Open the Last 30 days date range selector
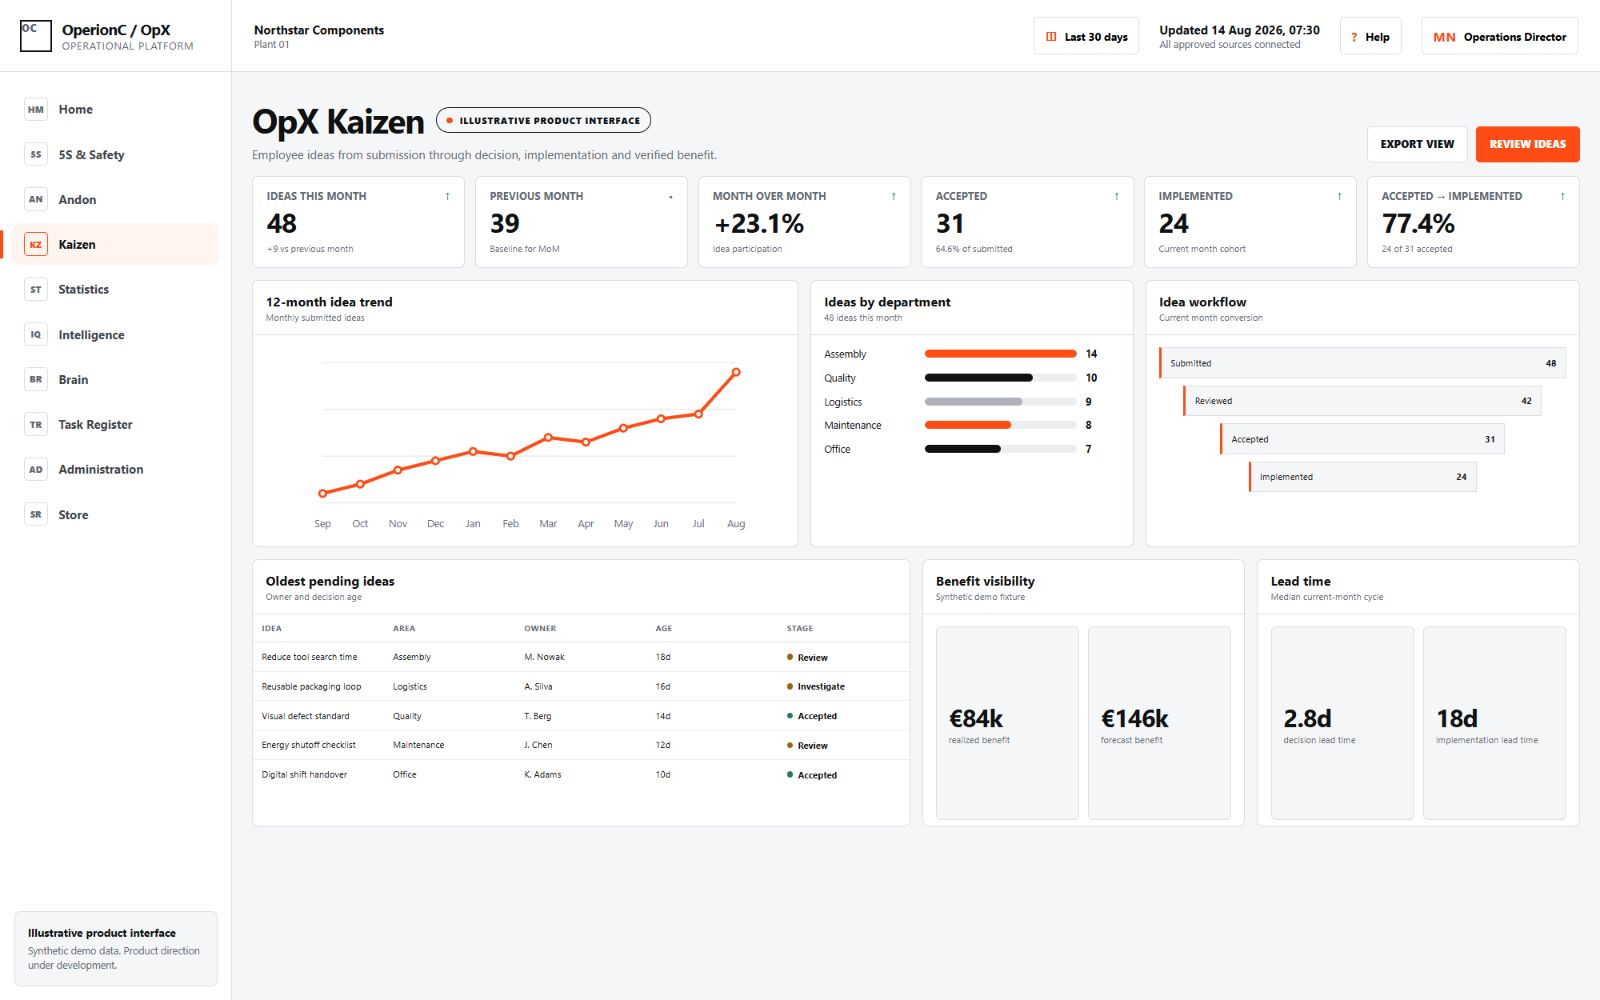Viewport: 1600px width, 1000px height. pos(1086,37)
